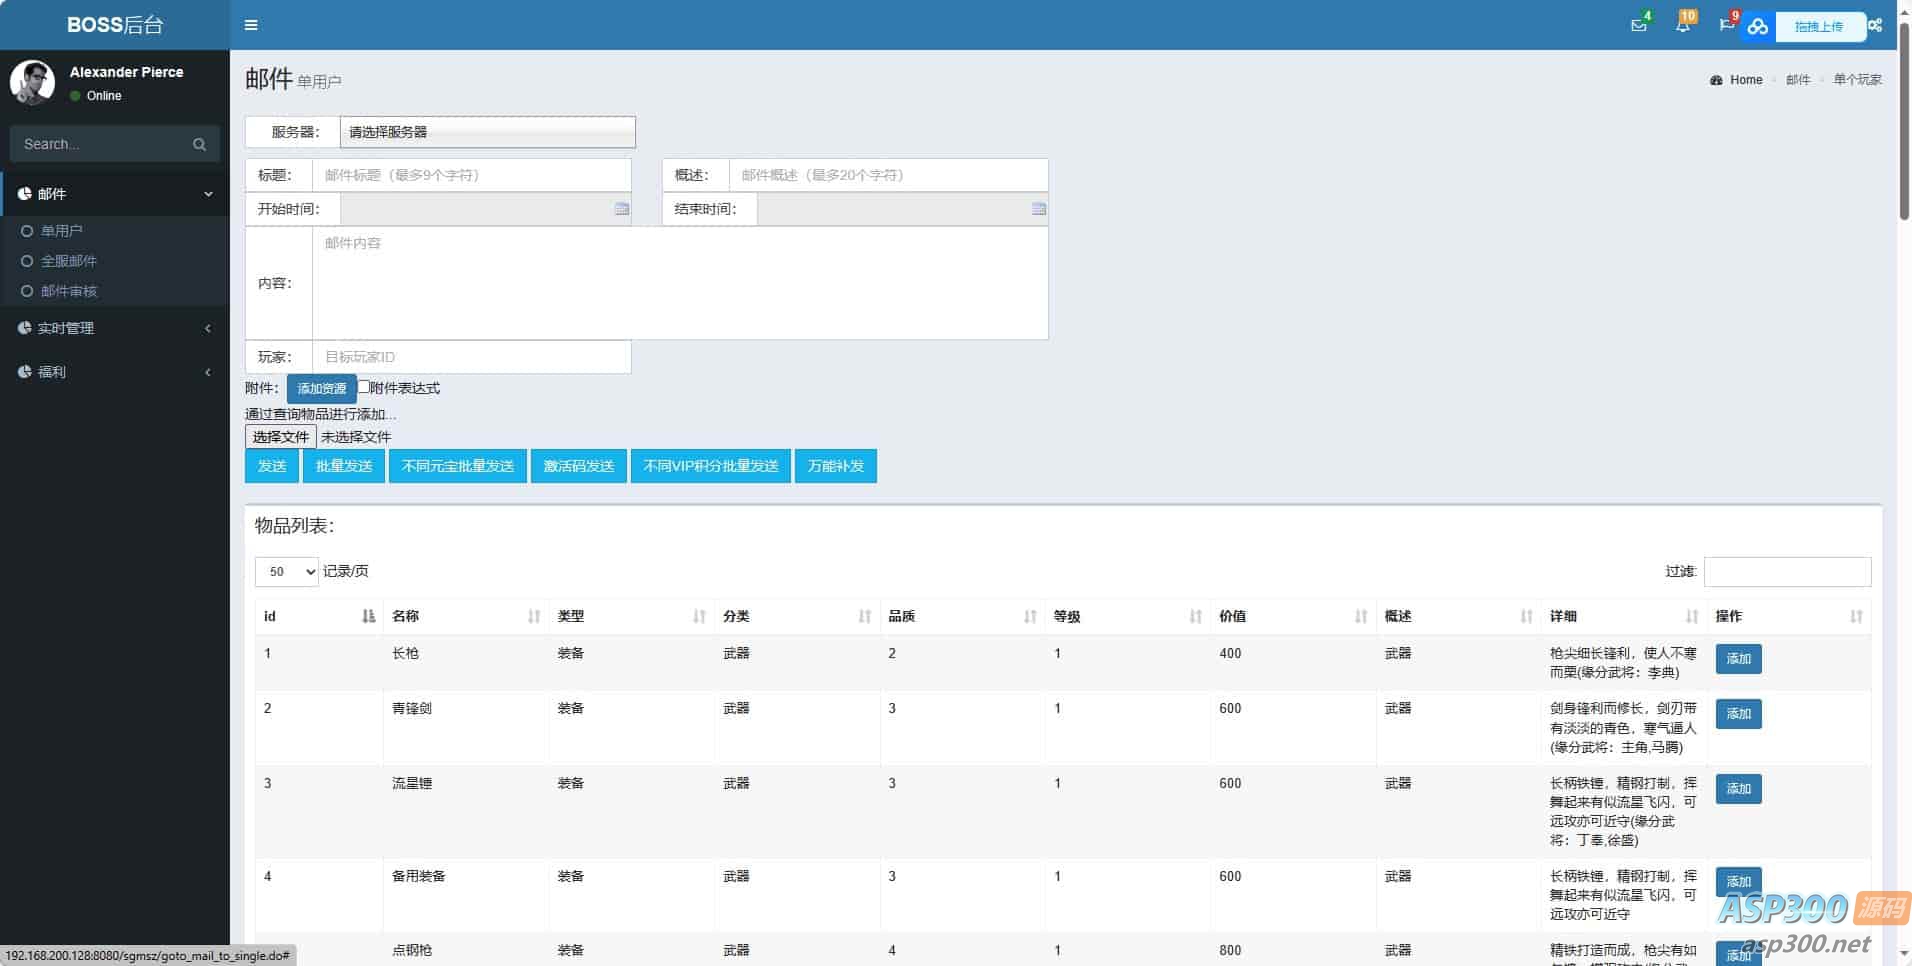The image size is (1912, 966).
Task: Click the control sidebar gears icon
Action: tap(1875, 25)
